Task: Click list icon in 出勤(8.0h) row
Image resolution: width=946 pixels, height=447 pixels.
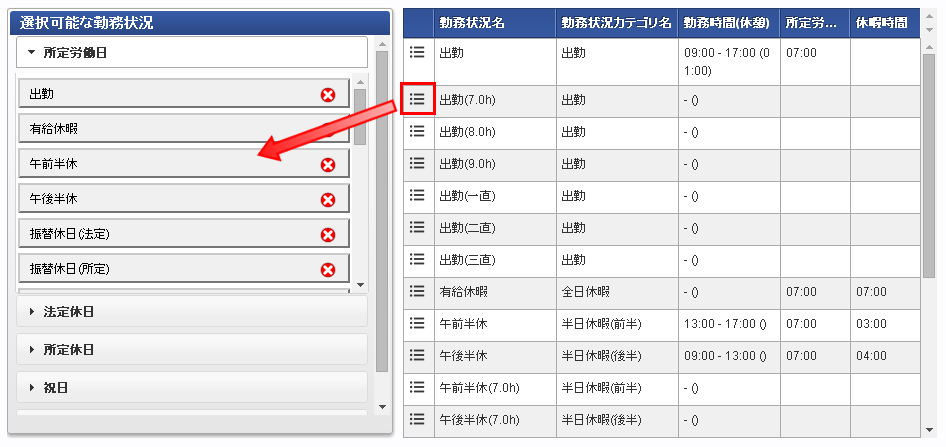Action: (417, 131)
